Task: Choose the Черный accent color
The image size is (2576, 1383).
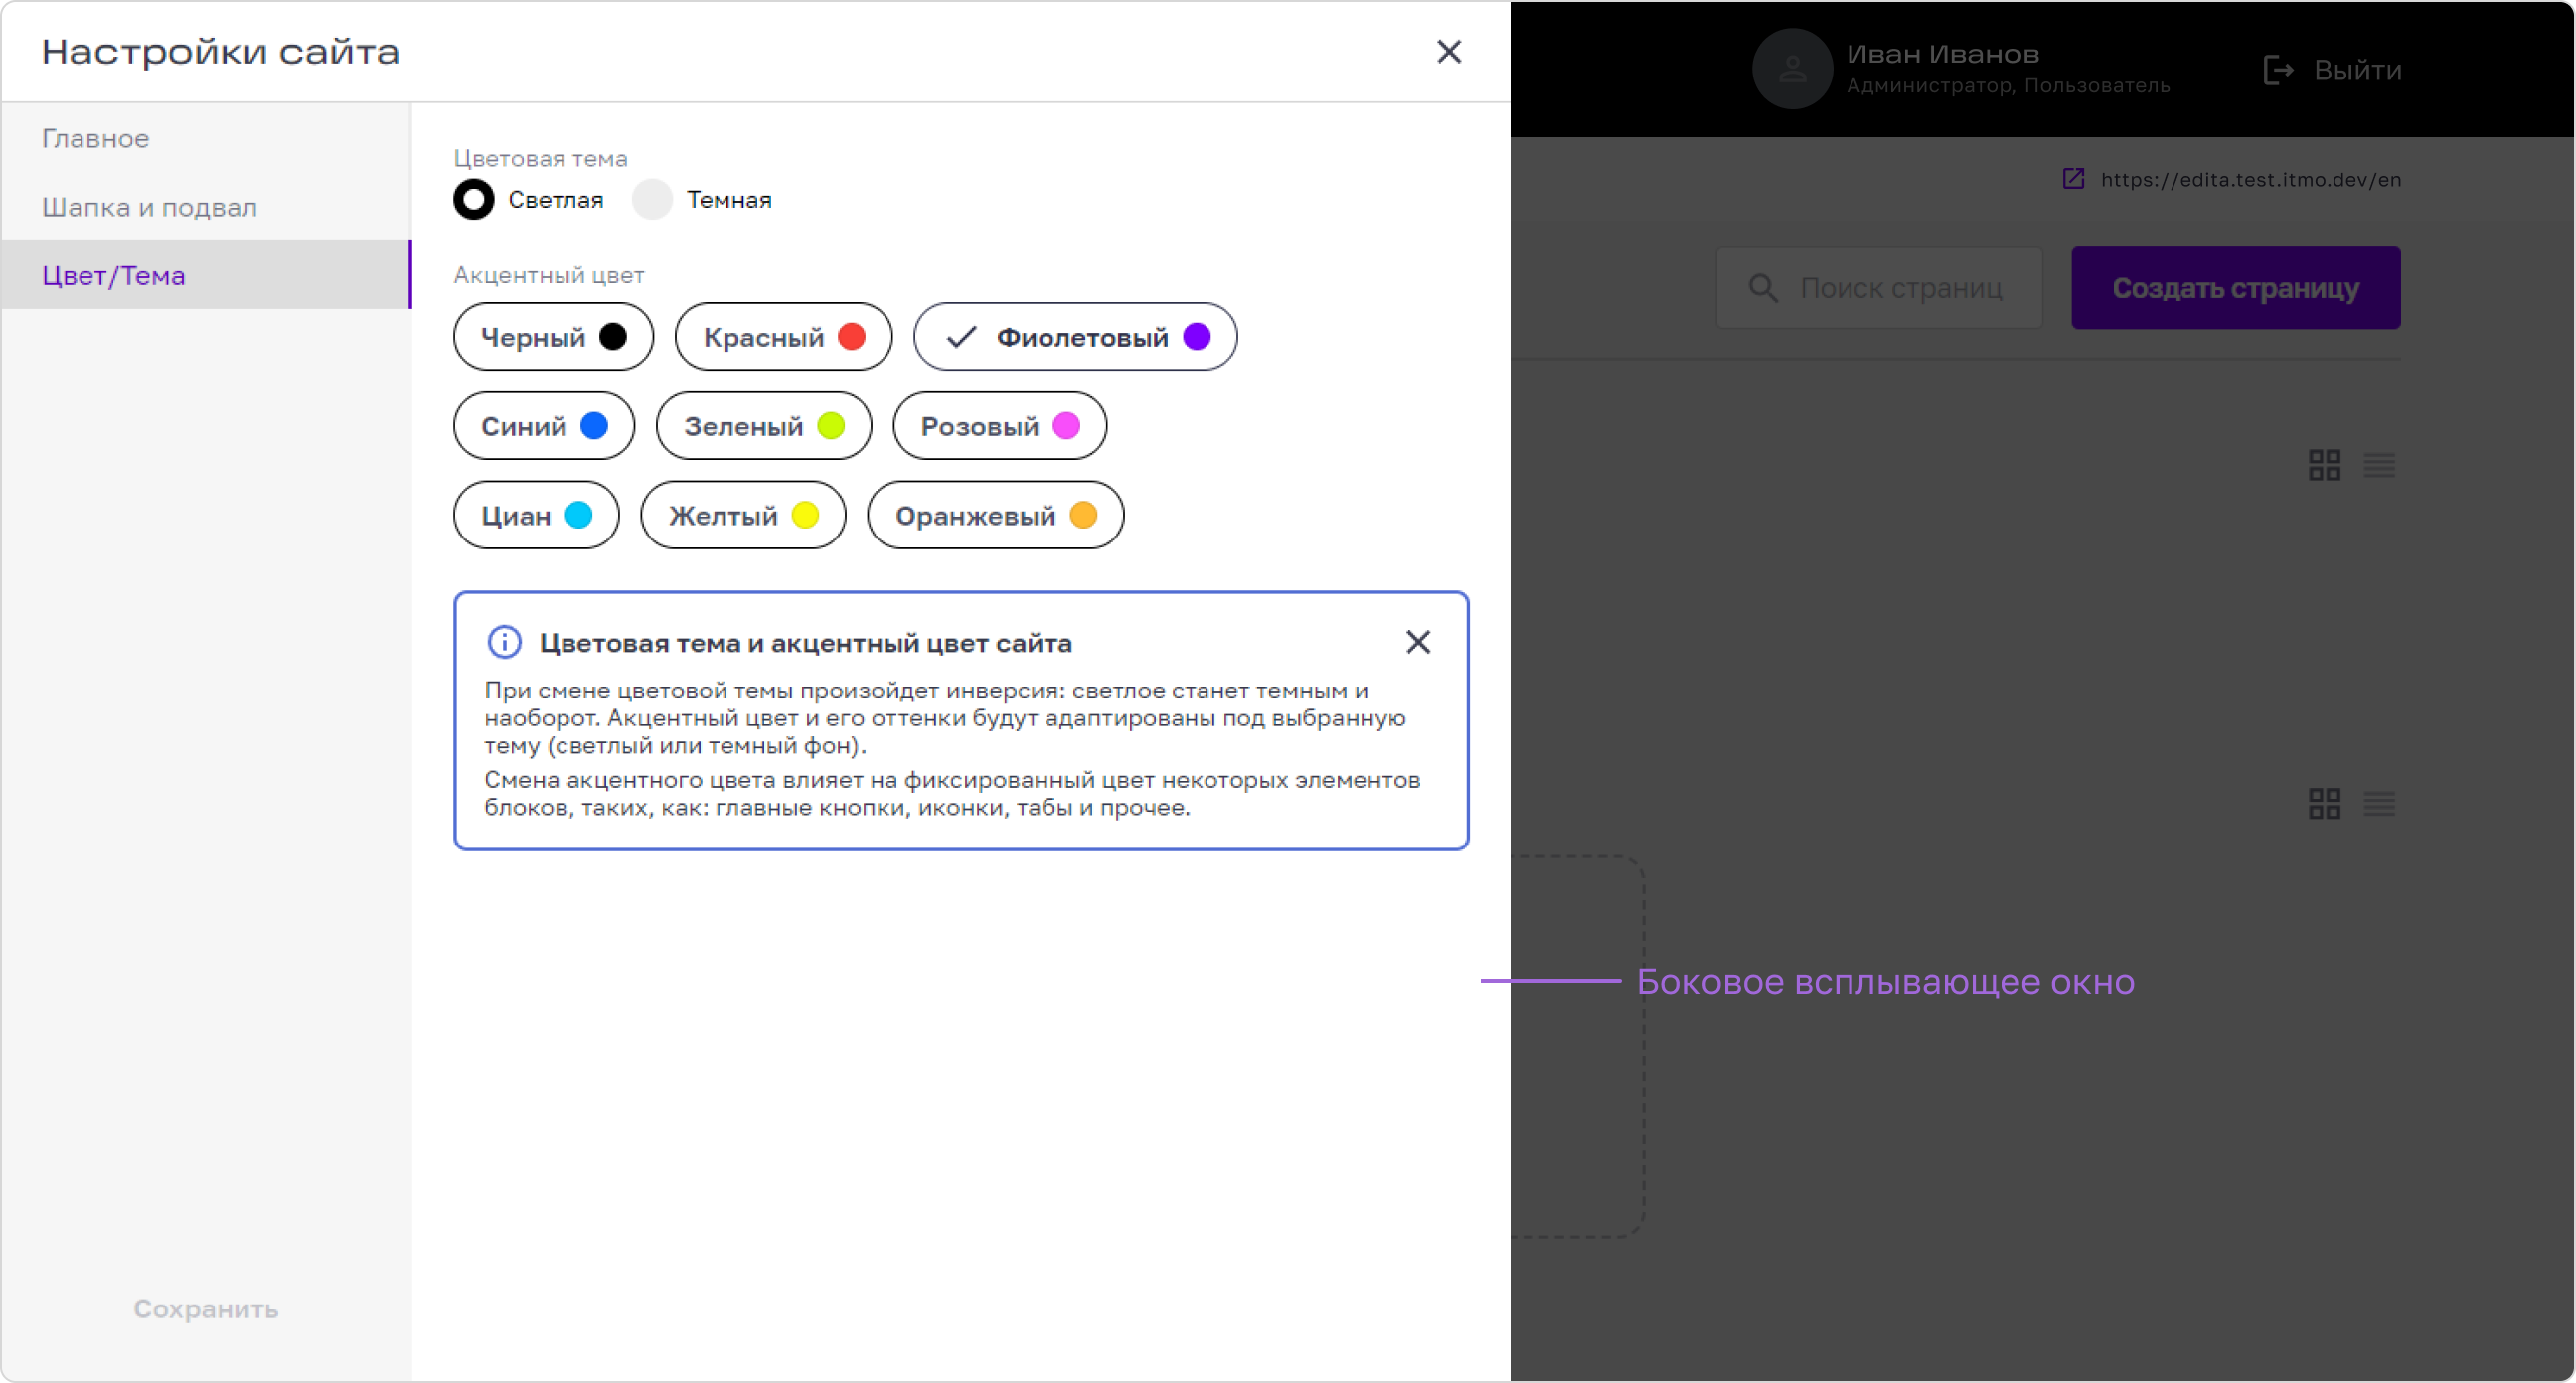Action: point(553,337)
